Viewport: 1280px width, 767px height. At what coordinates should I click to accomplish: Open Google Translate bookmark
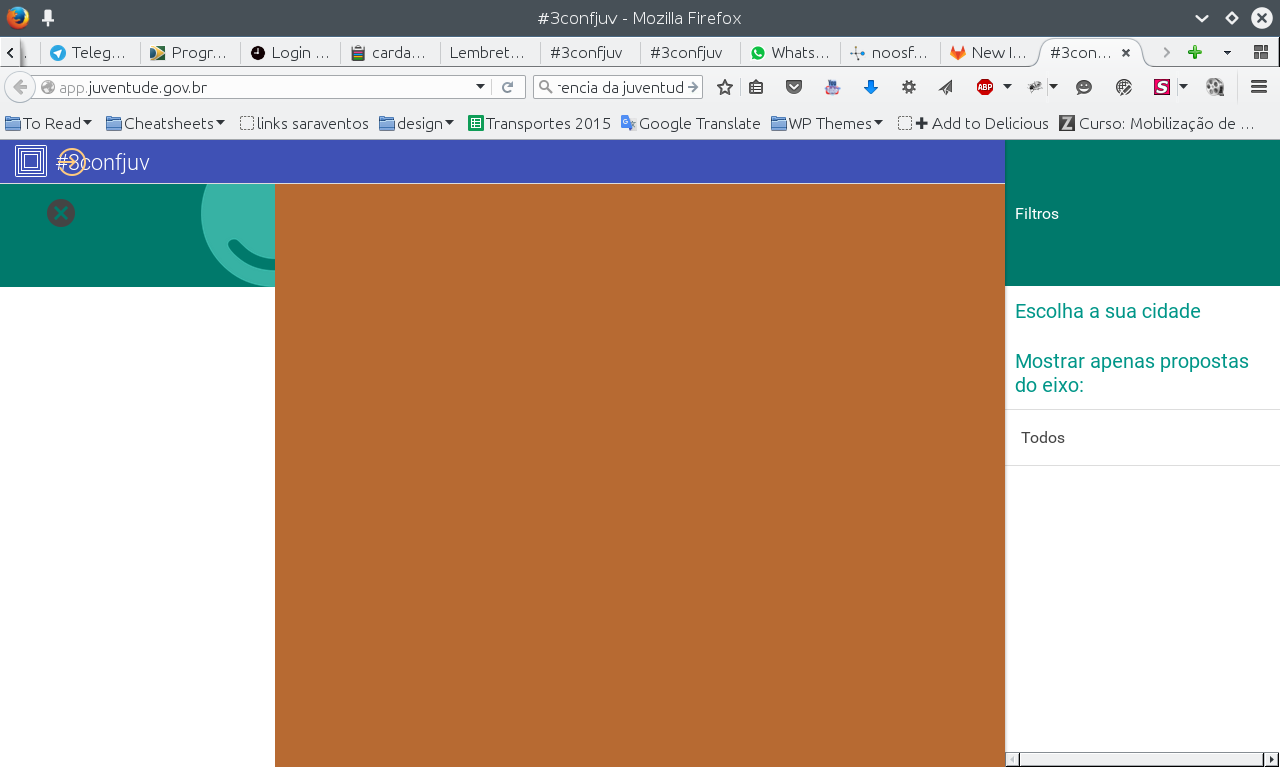(x=690, y=123)
